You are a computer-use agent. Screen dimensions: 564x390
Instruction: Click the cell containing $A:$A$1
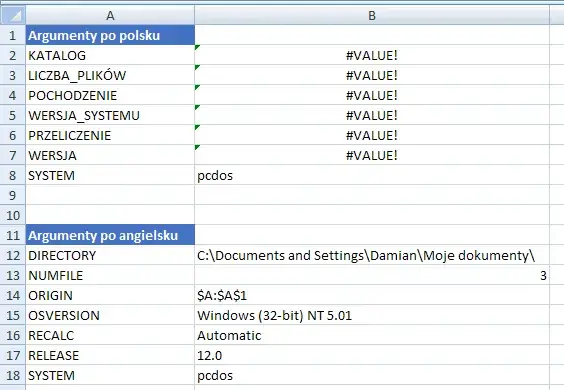372,295
